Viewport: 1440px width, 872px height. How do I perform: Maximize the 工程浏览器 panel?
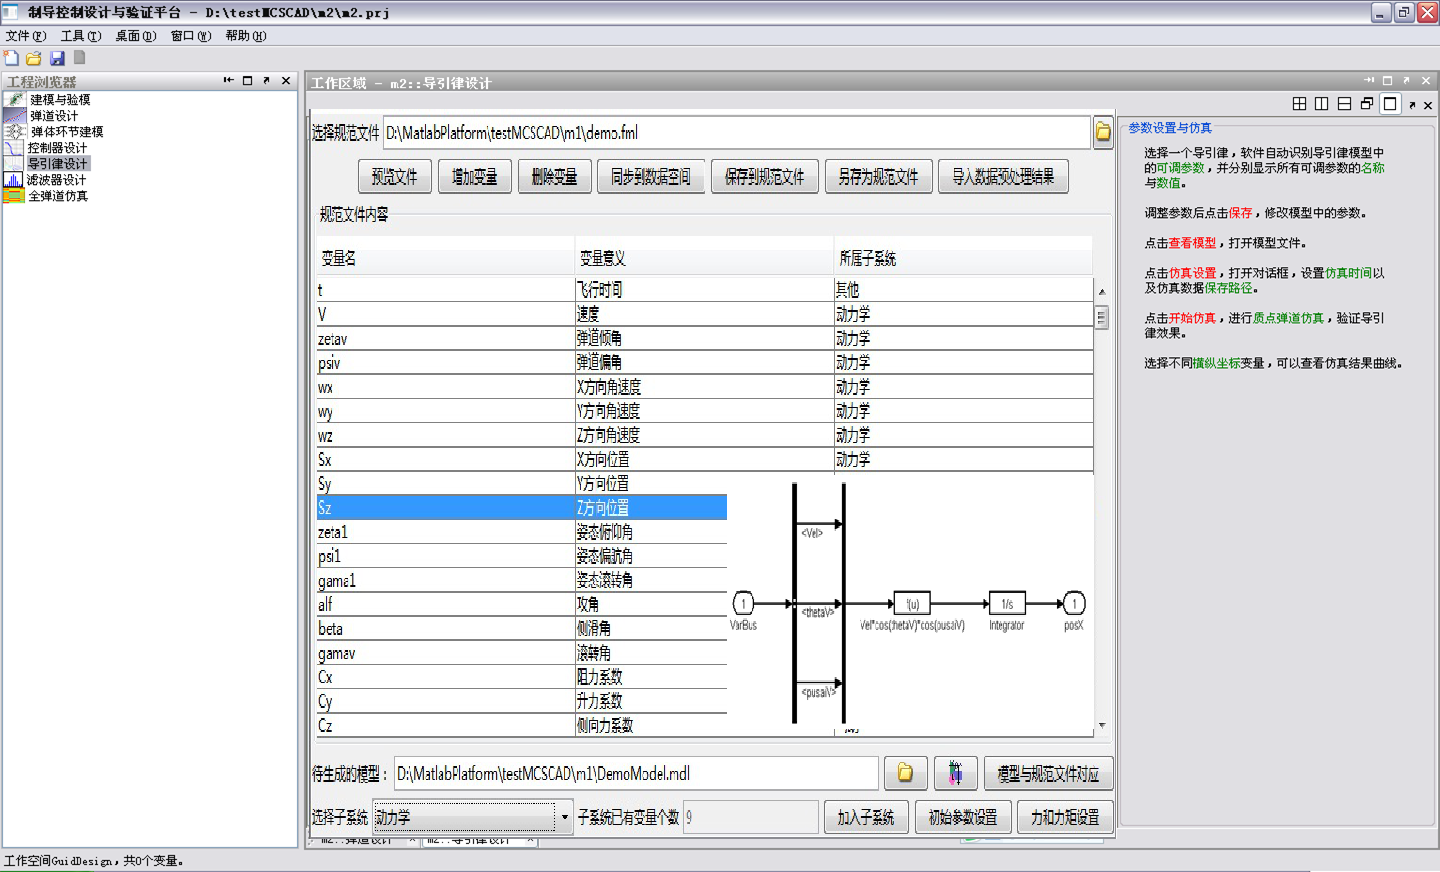click(247, 80)
